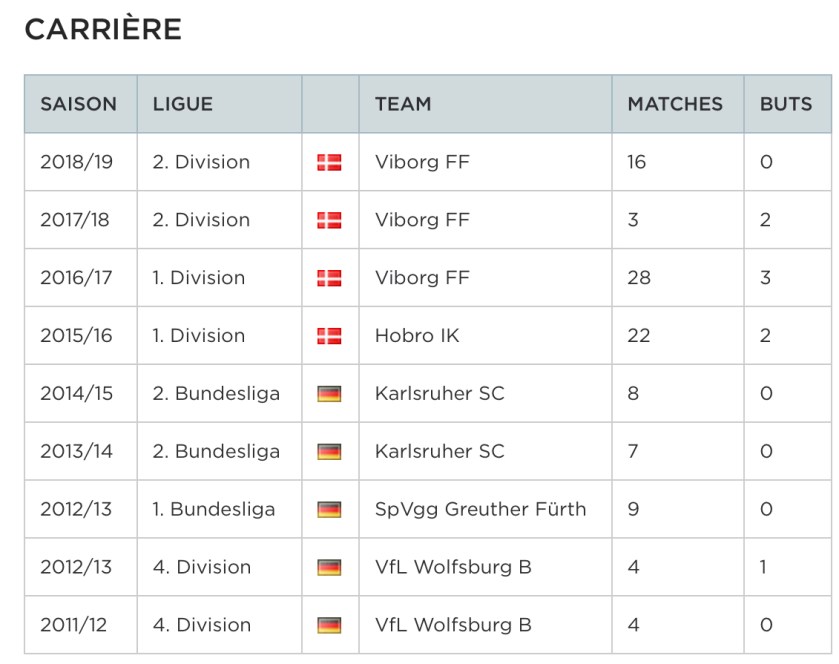
Task: Click the Danish flag in the 2017/18 row
Action: [x=329, y=220]
